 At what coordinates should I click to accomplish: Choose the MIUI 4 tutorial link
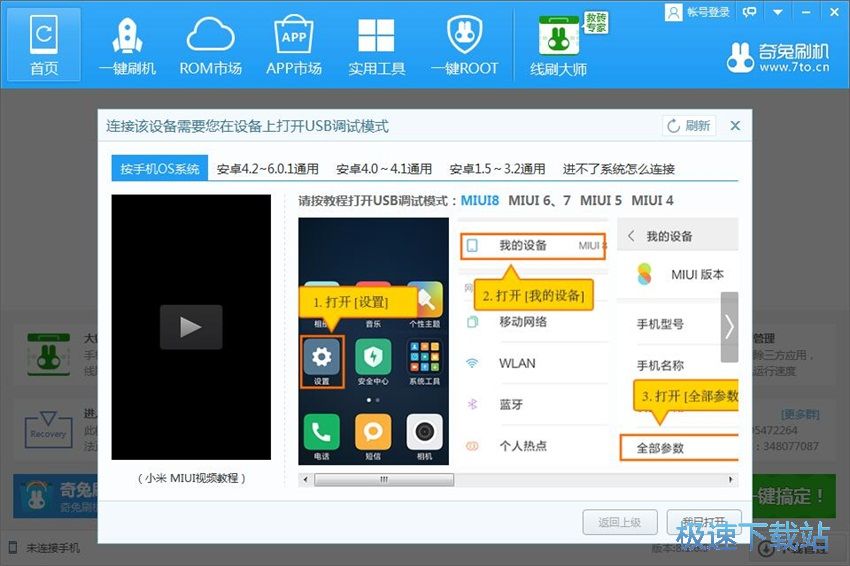[653, 201]
